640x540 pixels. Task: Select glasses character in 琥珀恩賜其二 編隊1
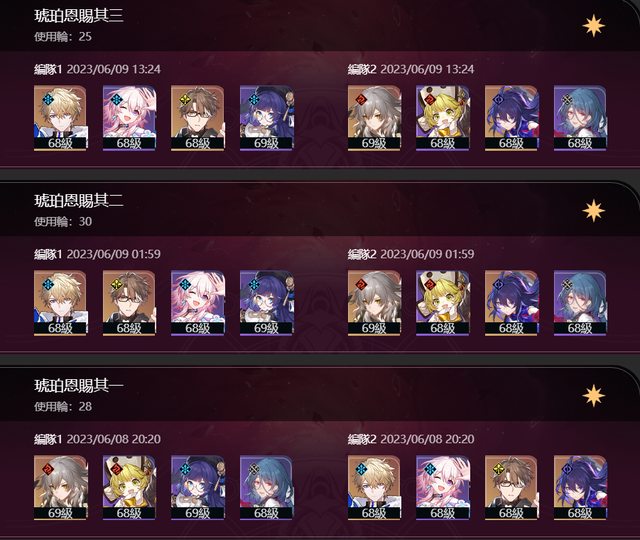tap(129, 303)
